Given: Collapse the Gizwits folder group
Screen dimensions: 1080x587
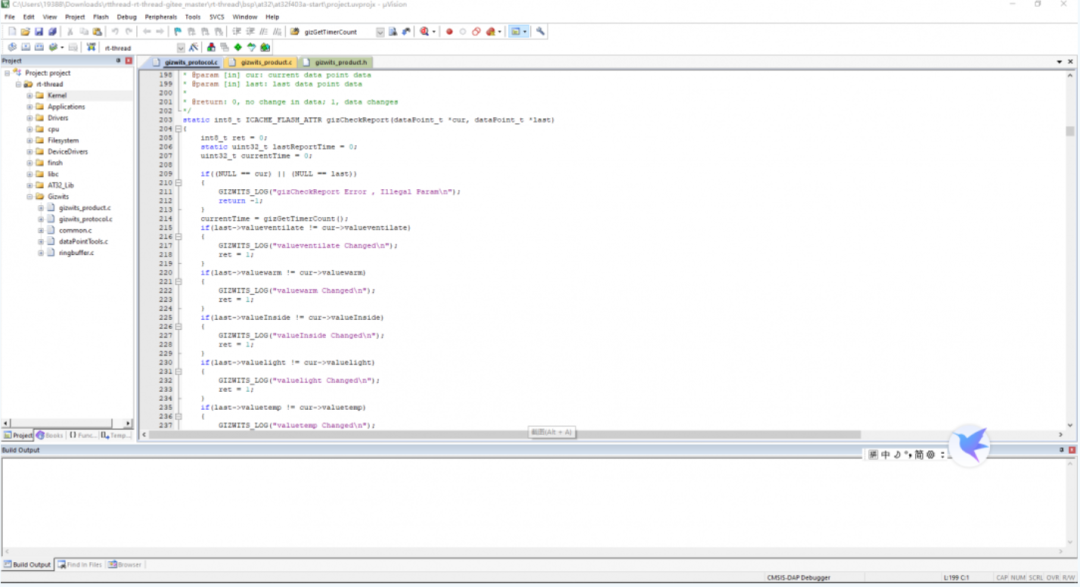Looking at the screenshot, I should tap(29, 197).
